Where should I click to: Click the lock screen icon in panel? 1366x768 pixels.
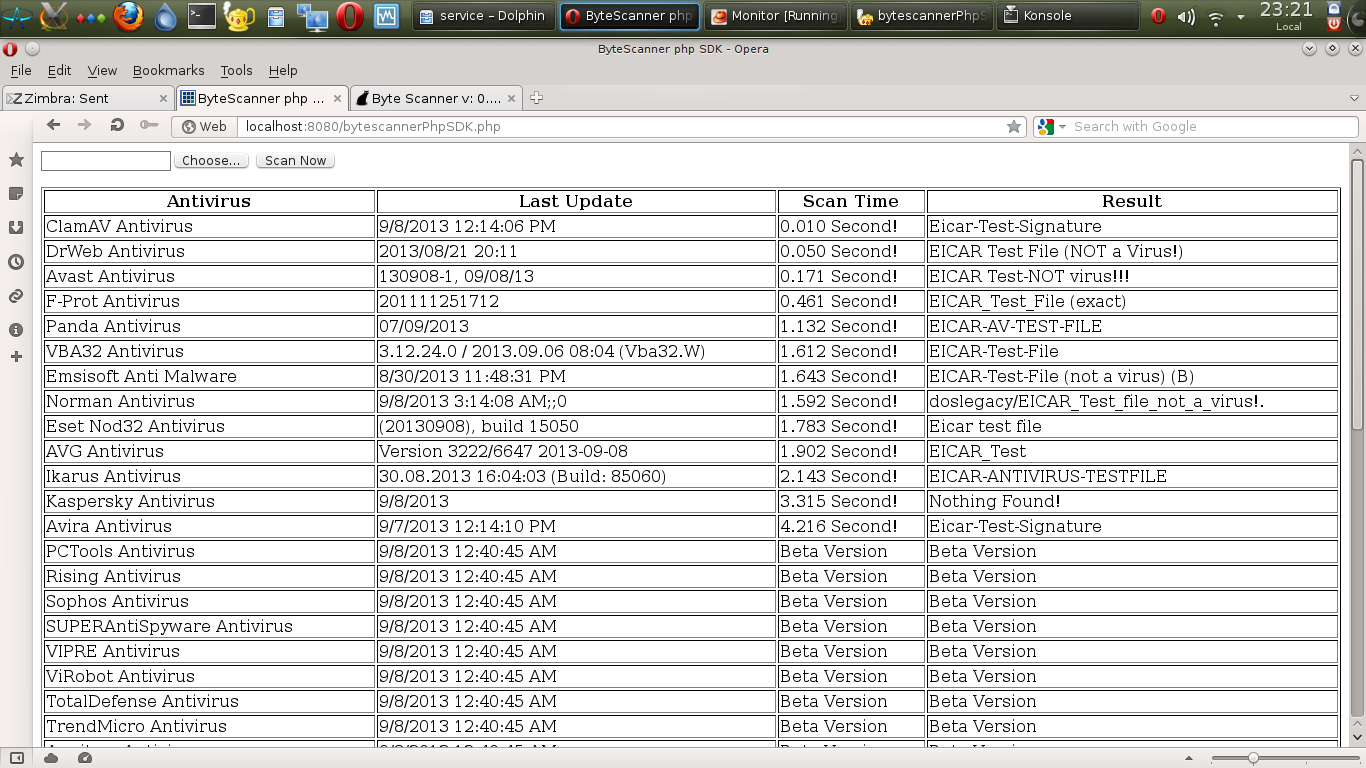click(1334, 8)
